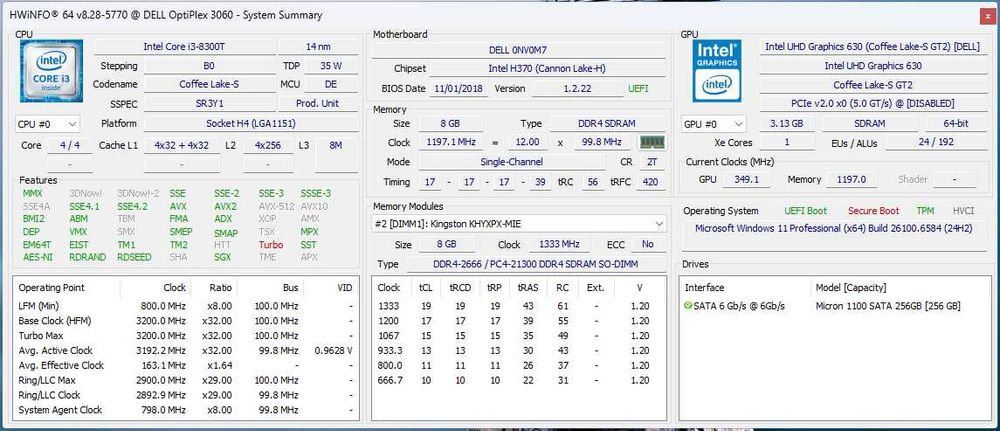Click the B0 stepping value
The image size is (1000, 431).
[x=209, y=66]
